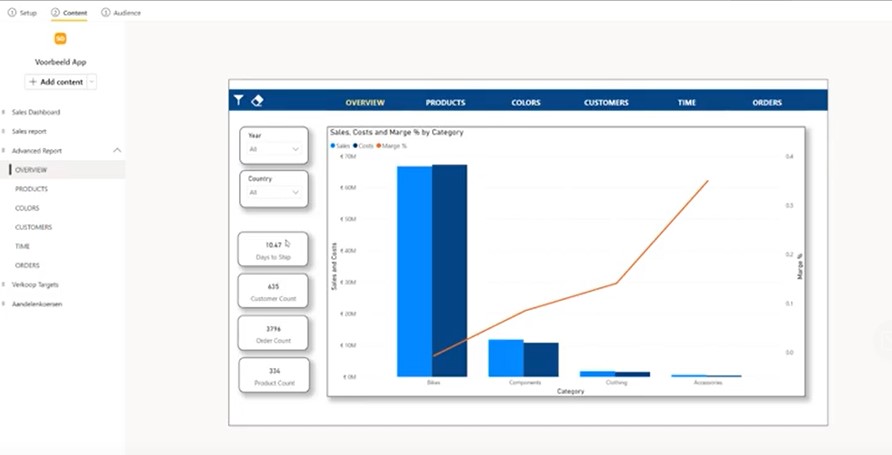892x455 pixels.
Task: Click the Sales legend marker
Action: tap(333, 146)
